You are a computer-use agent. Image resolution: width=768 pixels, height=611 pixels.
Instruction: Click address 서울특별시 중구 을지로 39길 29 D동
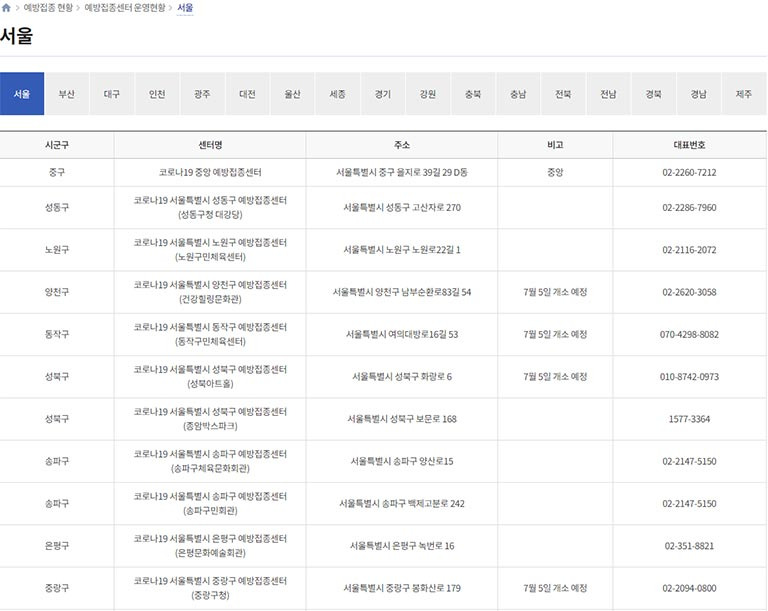402,172
